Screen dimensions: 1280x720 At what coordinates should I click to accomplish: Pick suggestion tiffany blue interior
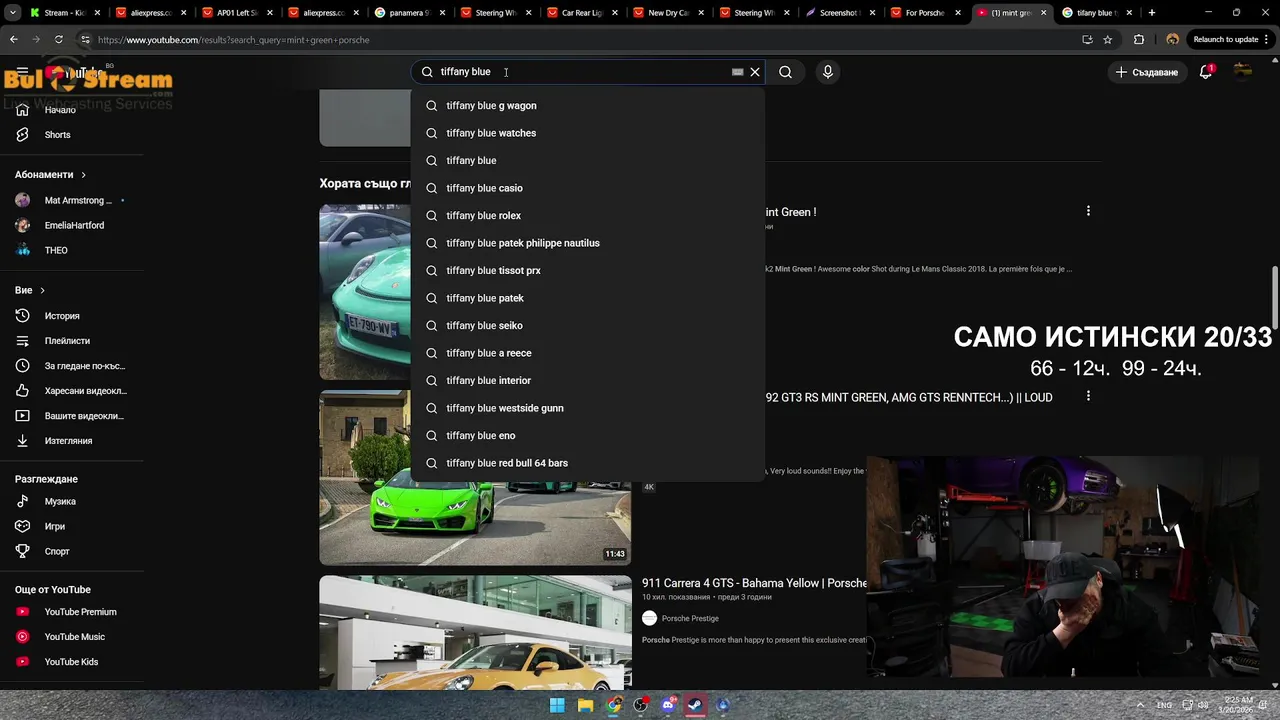588,380
